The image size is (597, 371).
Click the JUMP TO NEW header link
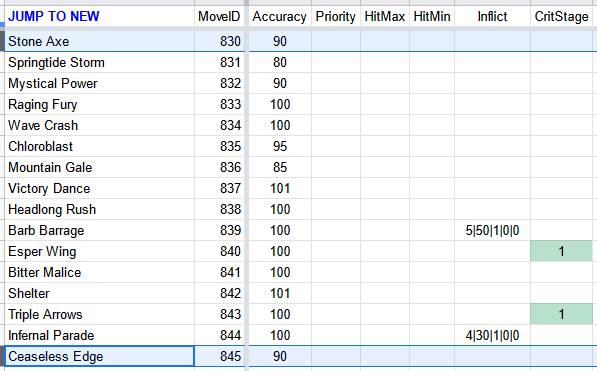[54, 16]
